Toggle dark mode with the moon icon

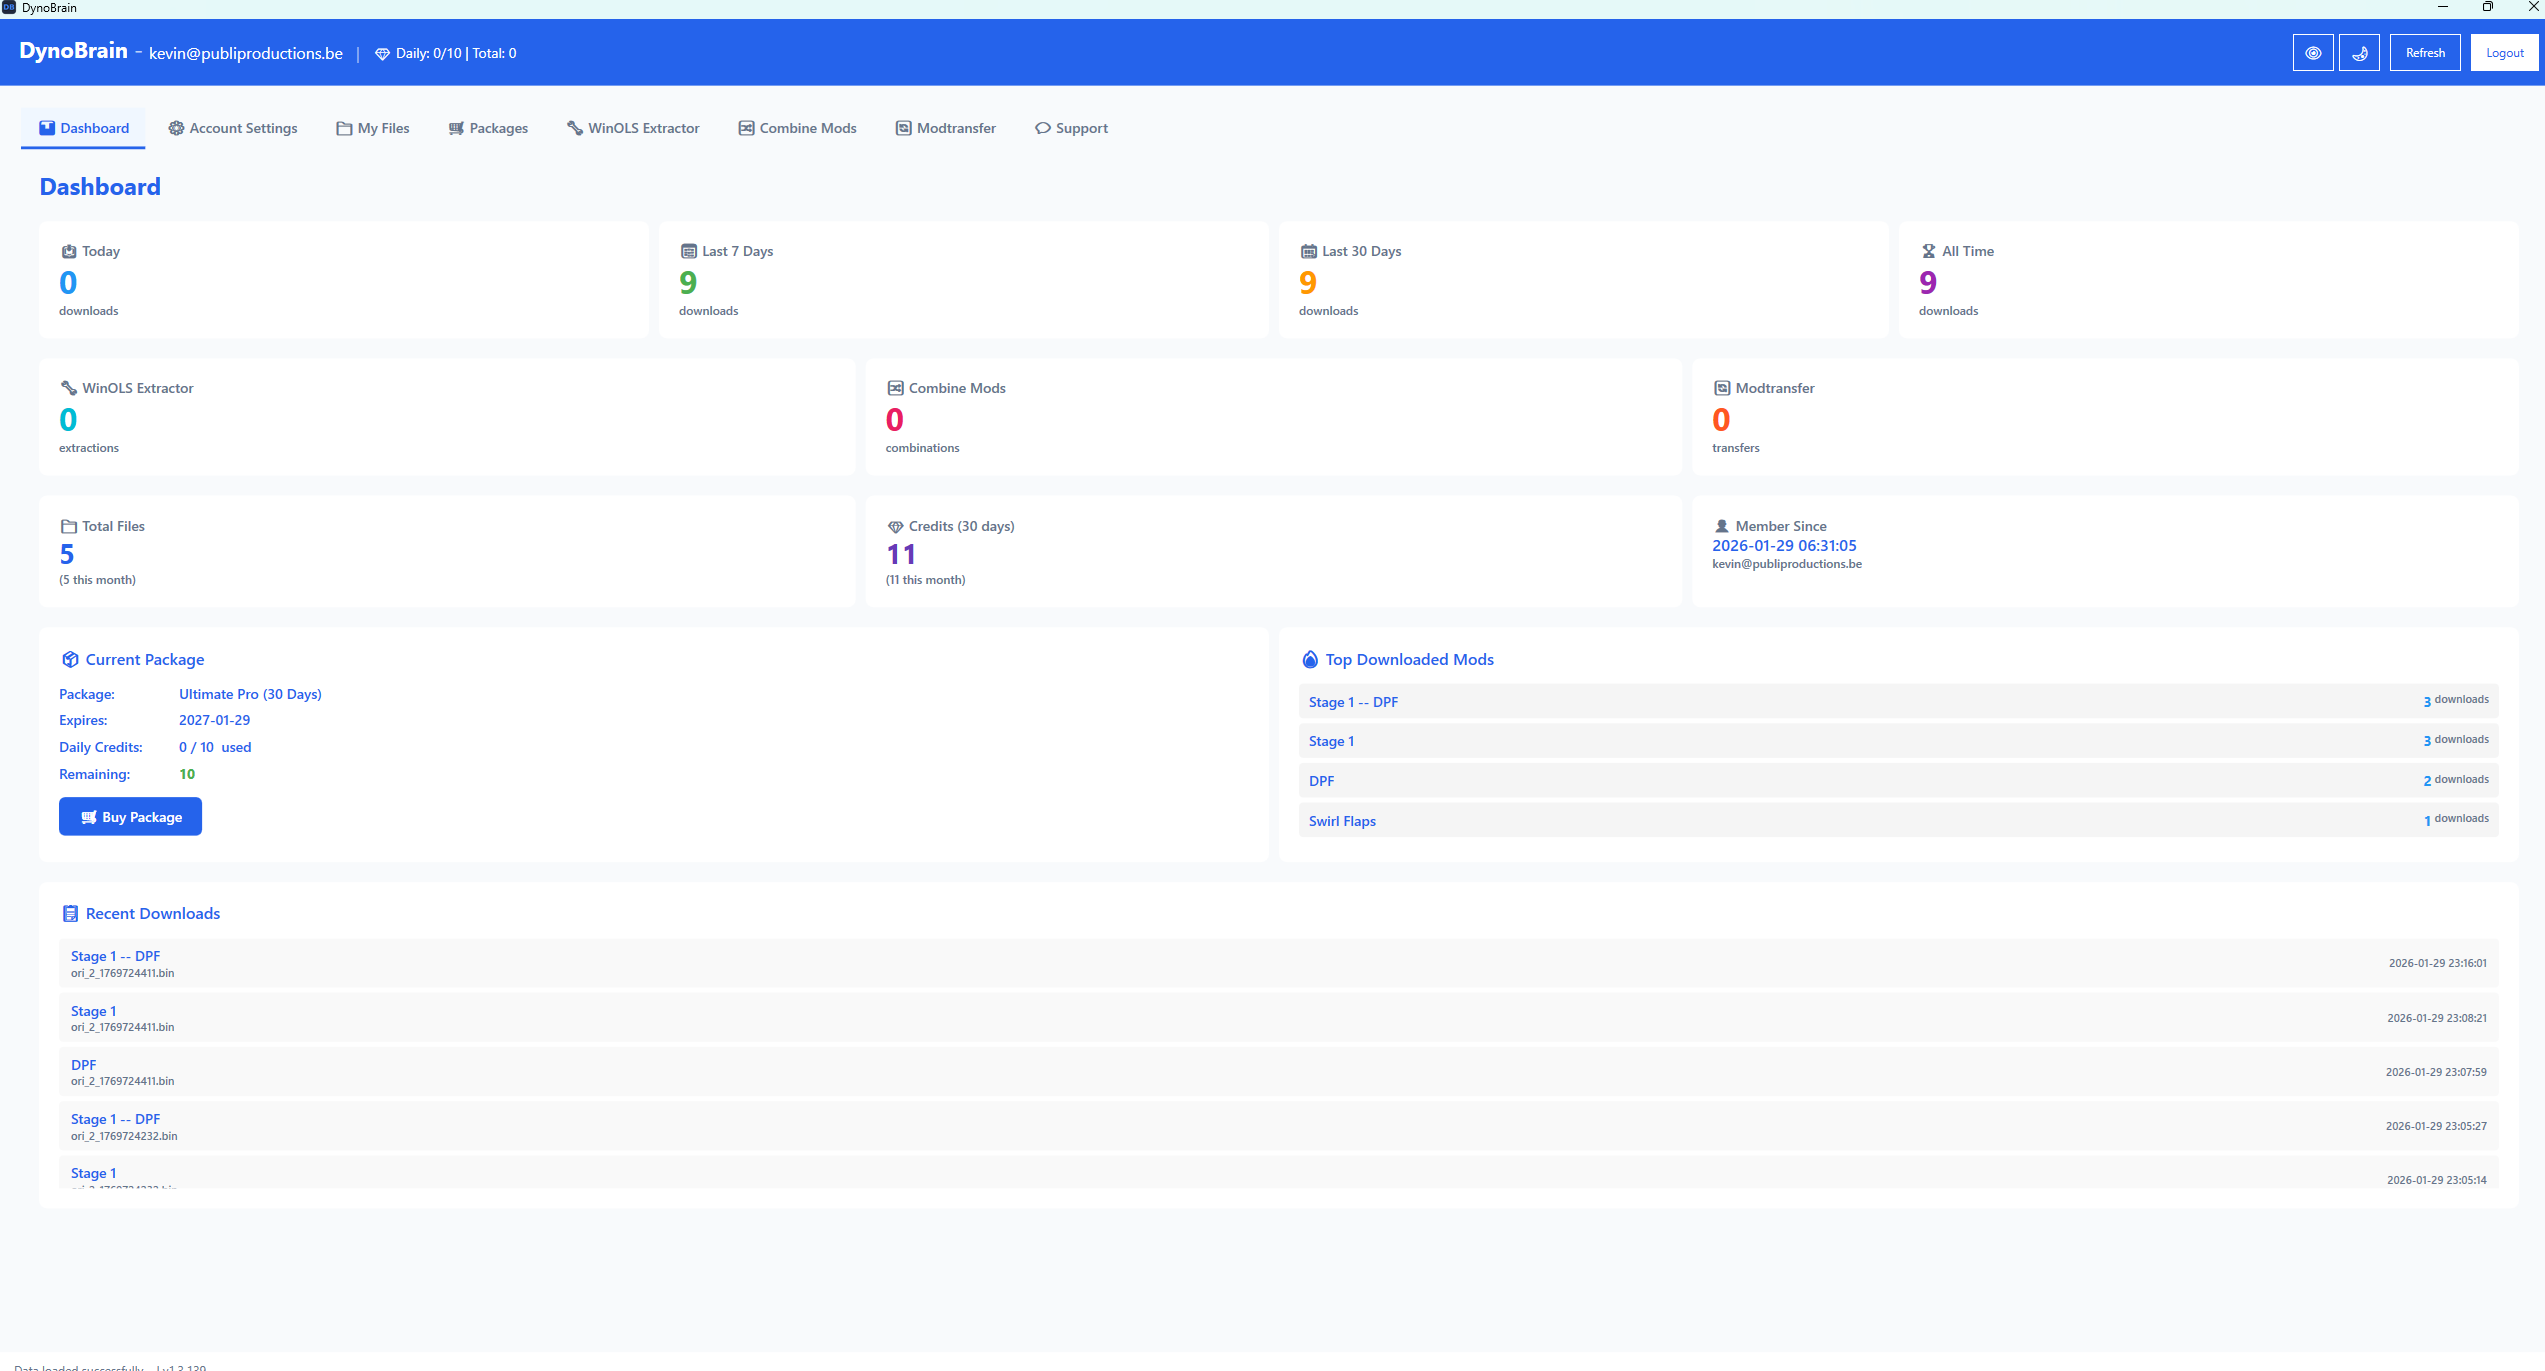tap(2359, 52)
